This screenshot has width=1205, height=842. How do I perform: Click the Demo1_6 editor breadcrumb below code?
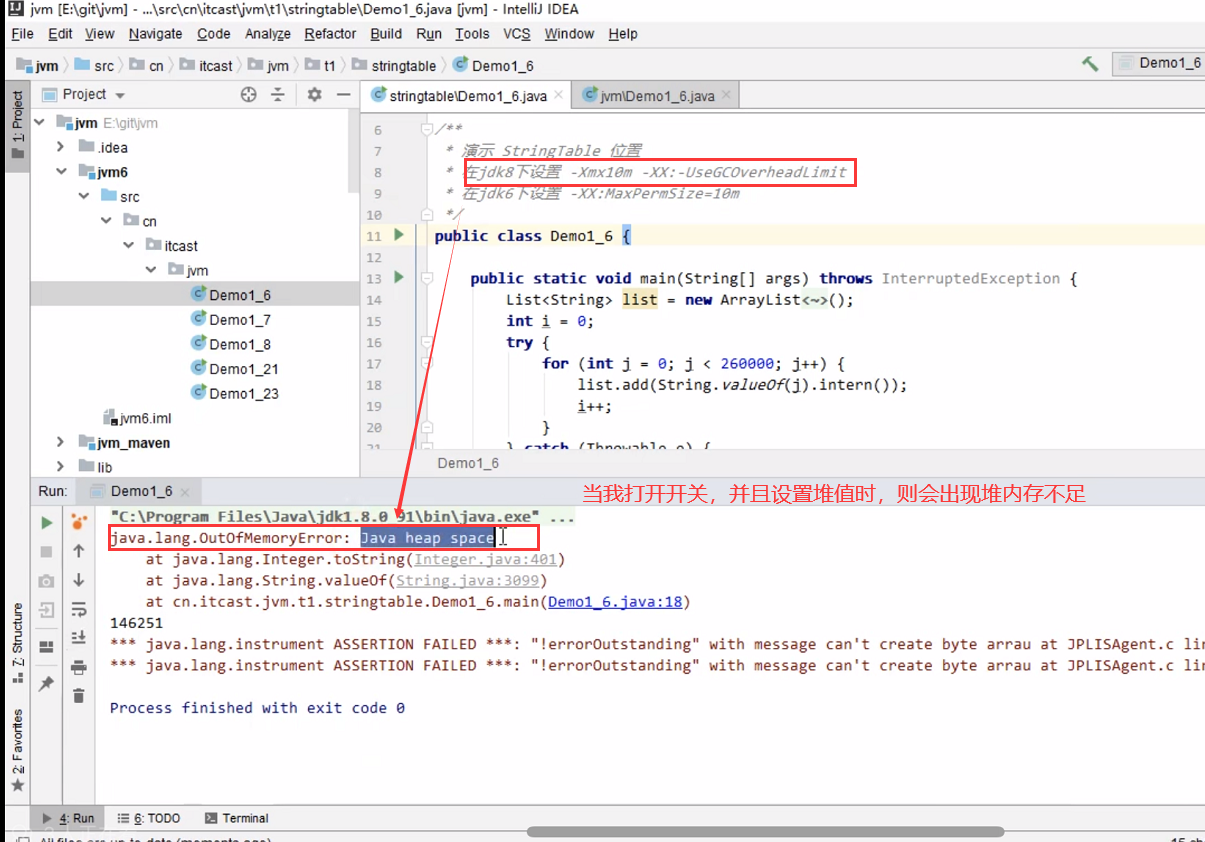click(x=468, y=463)
